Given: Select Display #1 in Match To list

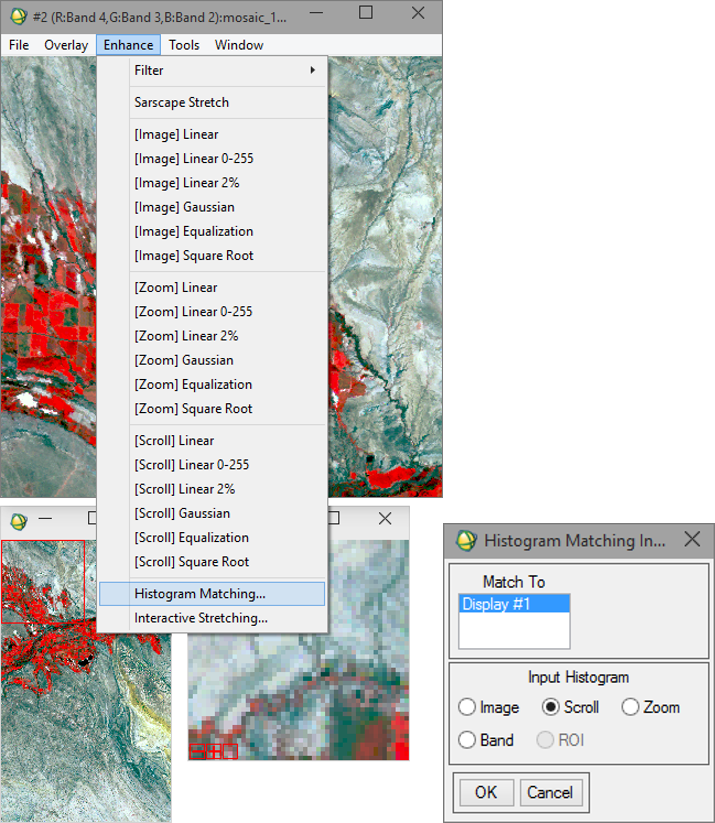Looking at the screenshot, I should [514, 604].
